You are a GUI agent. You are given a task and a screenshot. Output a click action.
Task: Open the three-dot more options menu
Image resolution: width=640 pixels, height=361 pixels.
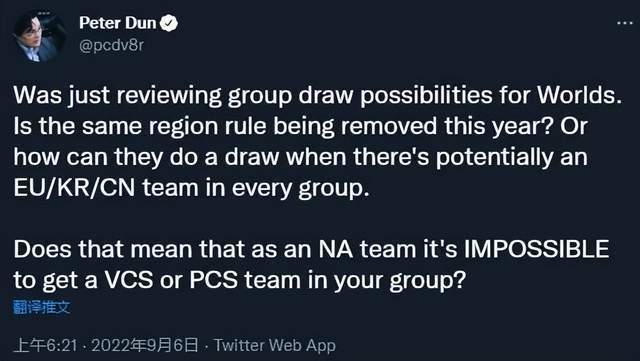[624, 23]
